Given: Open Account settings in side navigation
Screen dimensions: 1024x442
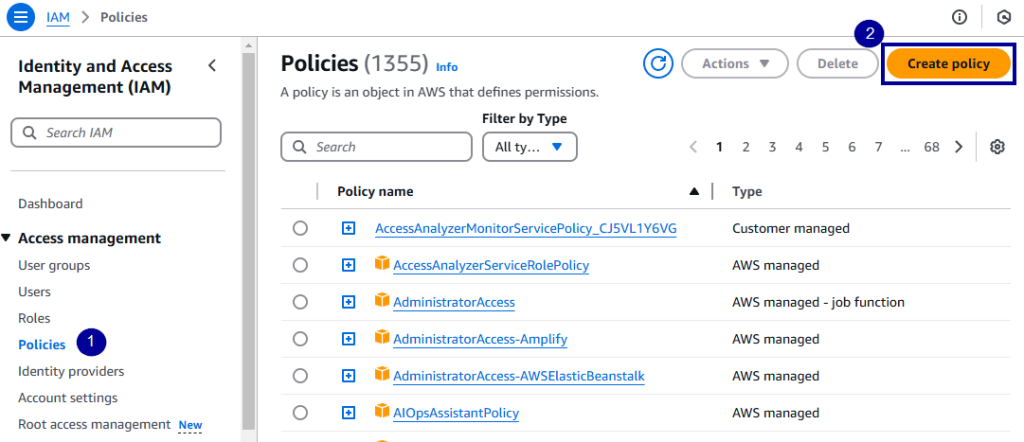Looking at the screenshot, I should point(68,398).
